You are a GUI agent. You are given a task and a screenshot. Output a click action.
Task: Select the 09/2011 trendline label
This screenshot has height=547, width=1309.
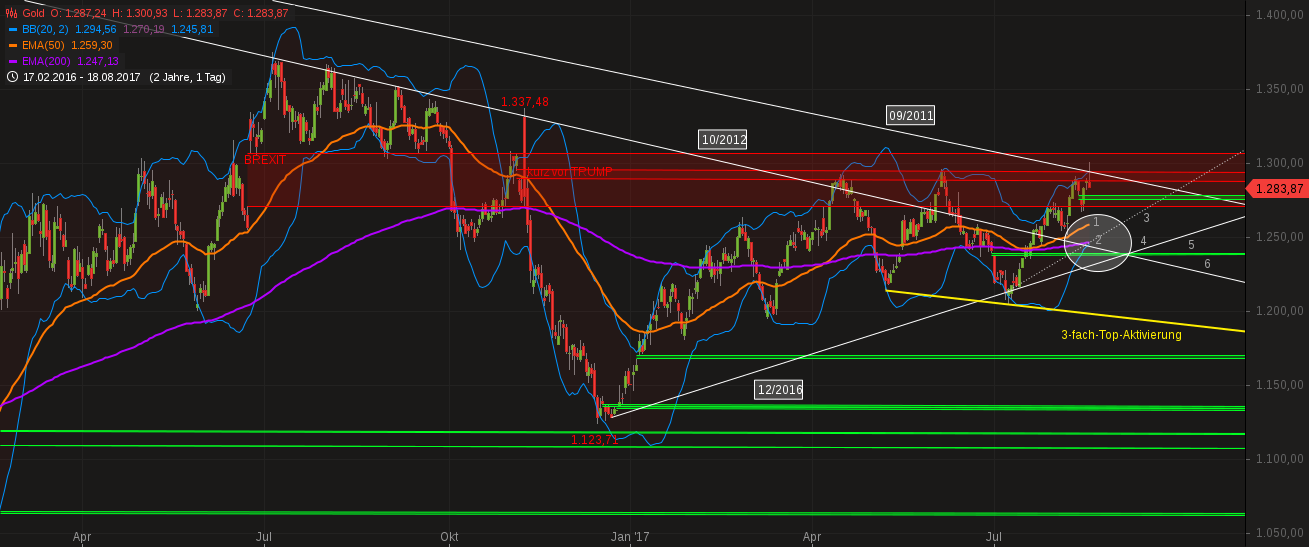910,115
